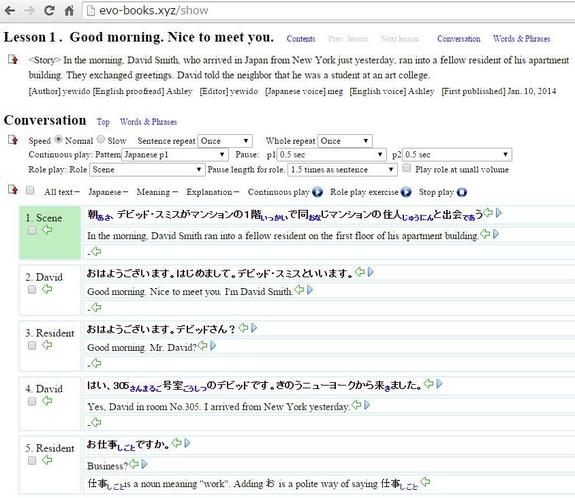Toggle the All text display option

(62, 192)
